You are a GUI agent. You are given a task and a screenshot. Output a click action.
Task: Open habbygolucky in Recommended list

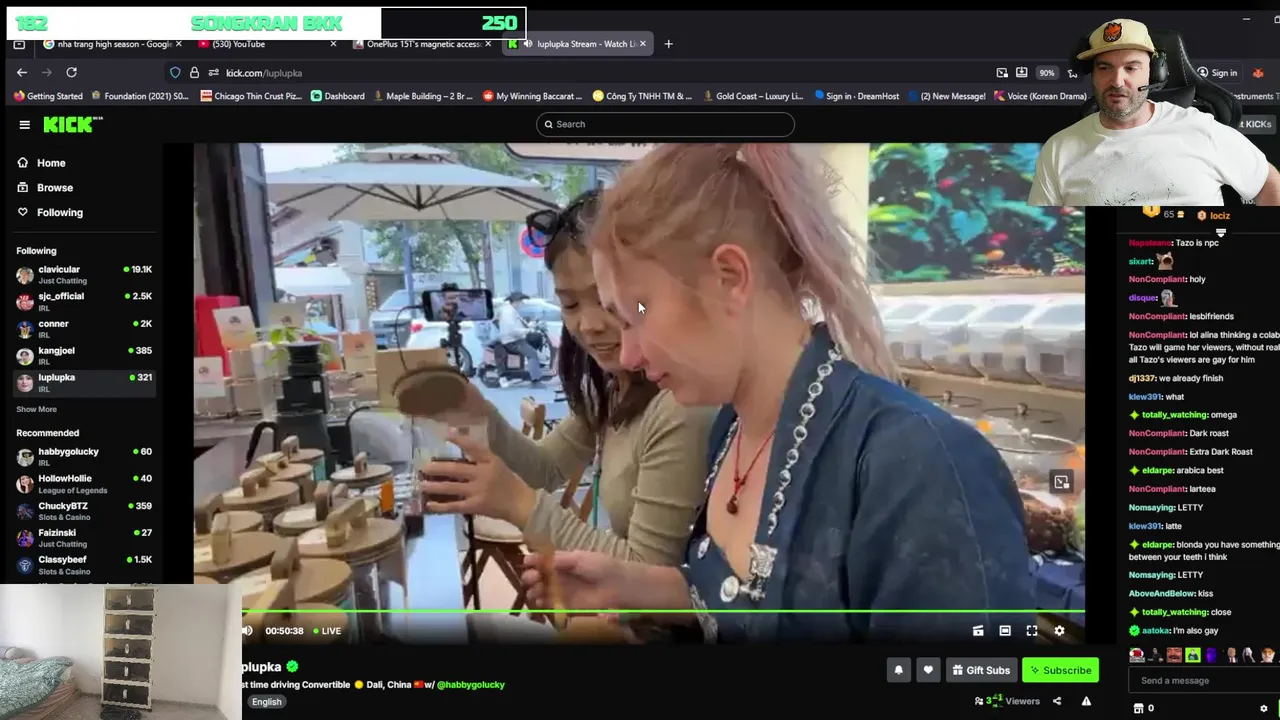click(84, 457)
